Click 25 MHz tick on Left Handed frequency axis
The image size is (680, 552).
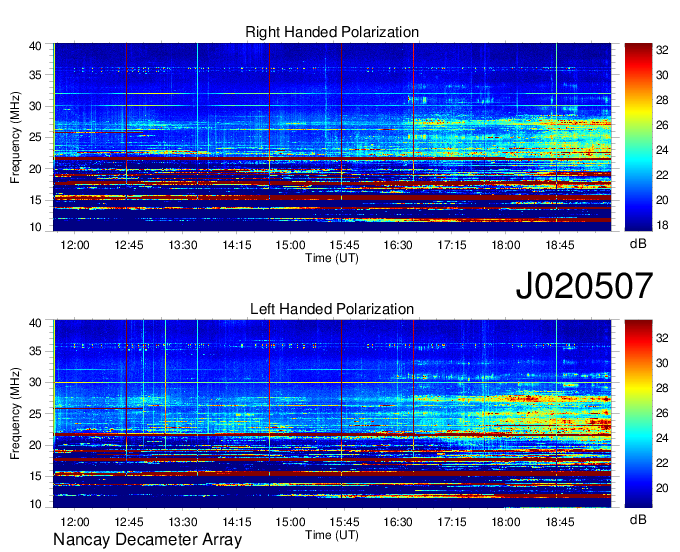[x=35, y=414]
